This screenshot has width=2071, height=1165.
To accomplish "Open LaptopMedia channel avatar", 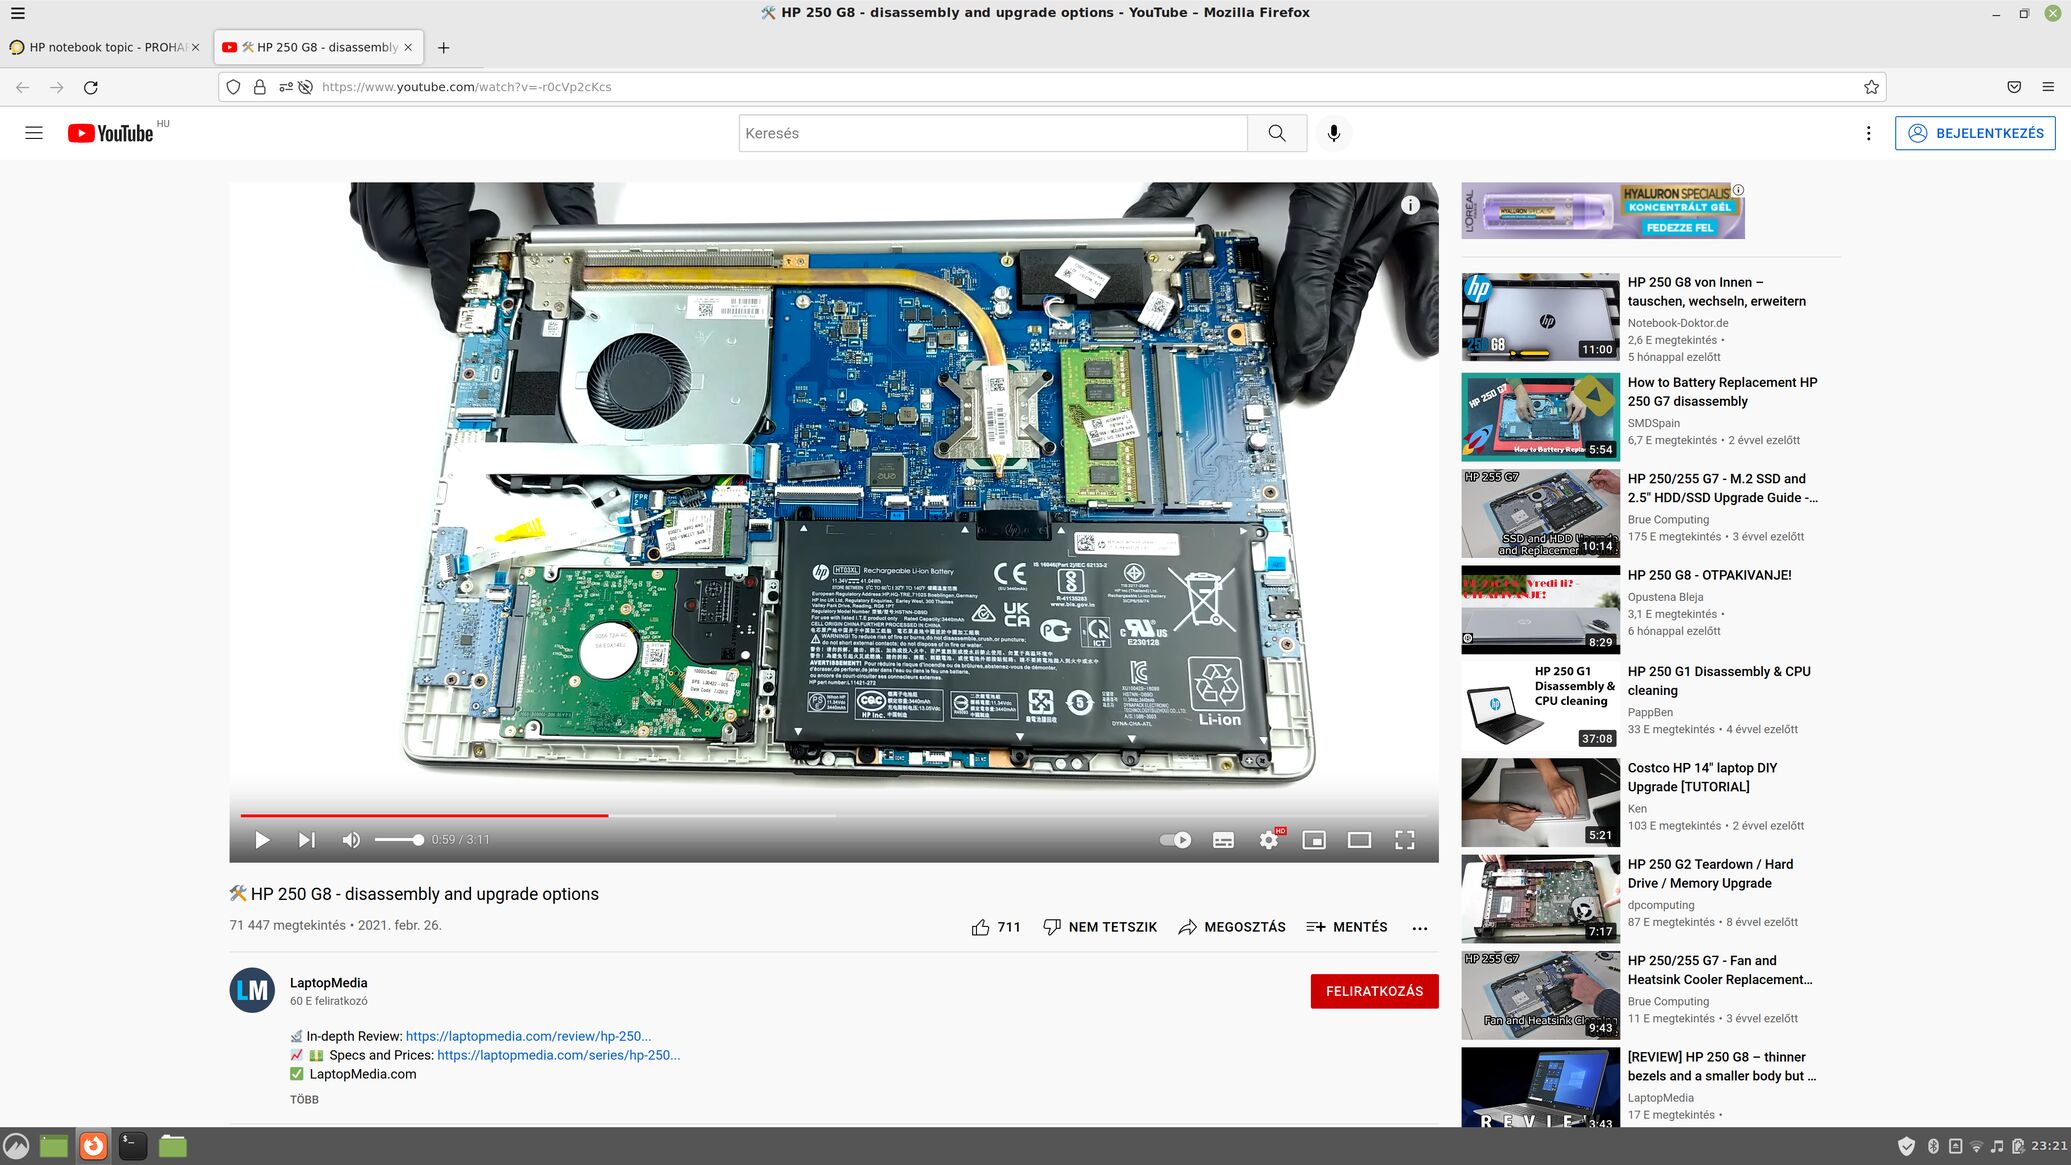I will (x=252, y=990).
